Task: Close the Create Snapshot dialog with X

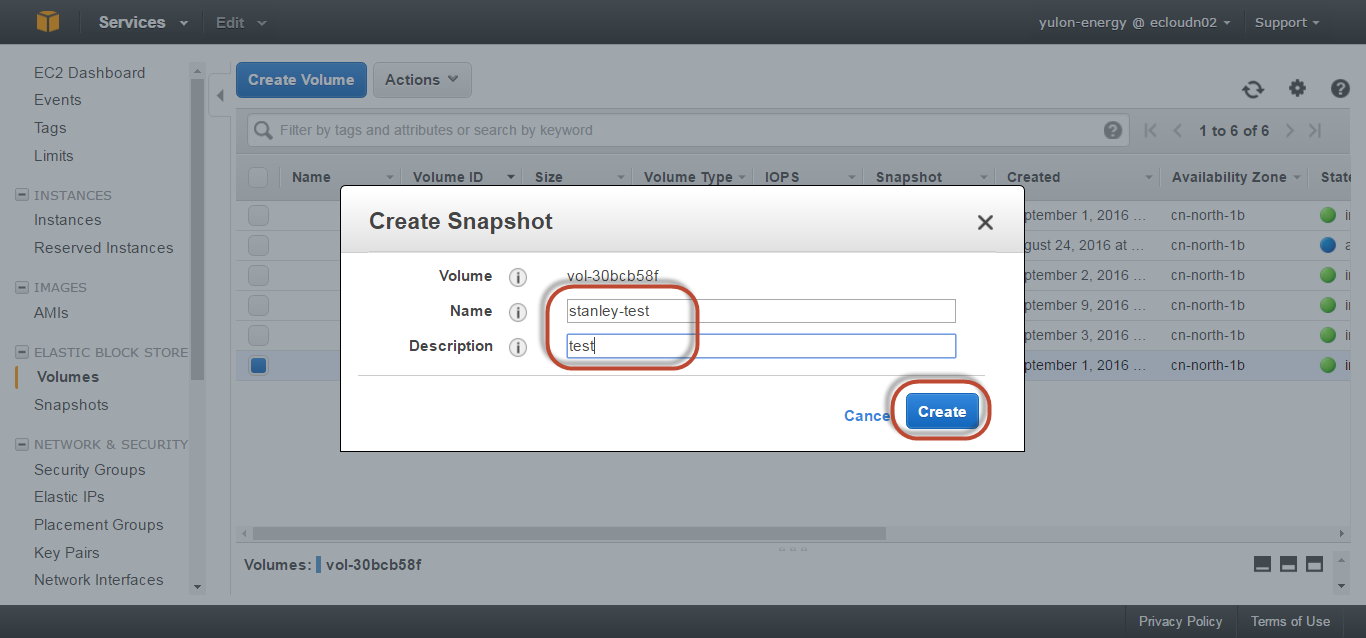Action: 985,222
